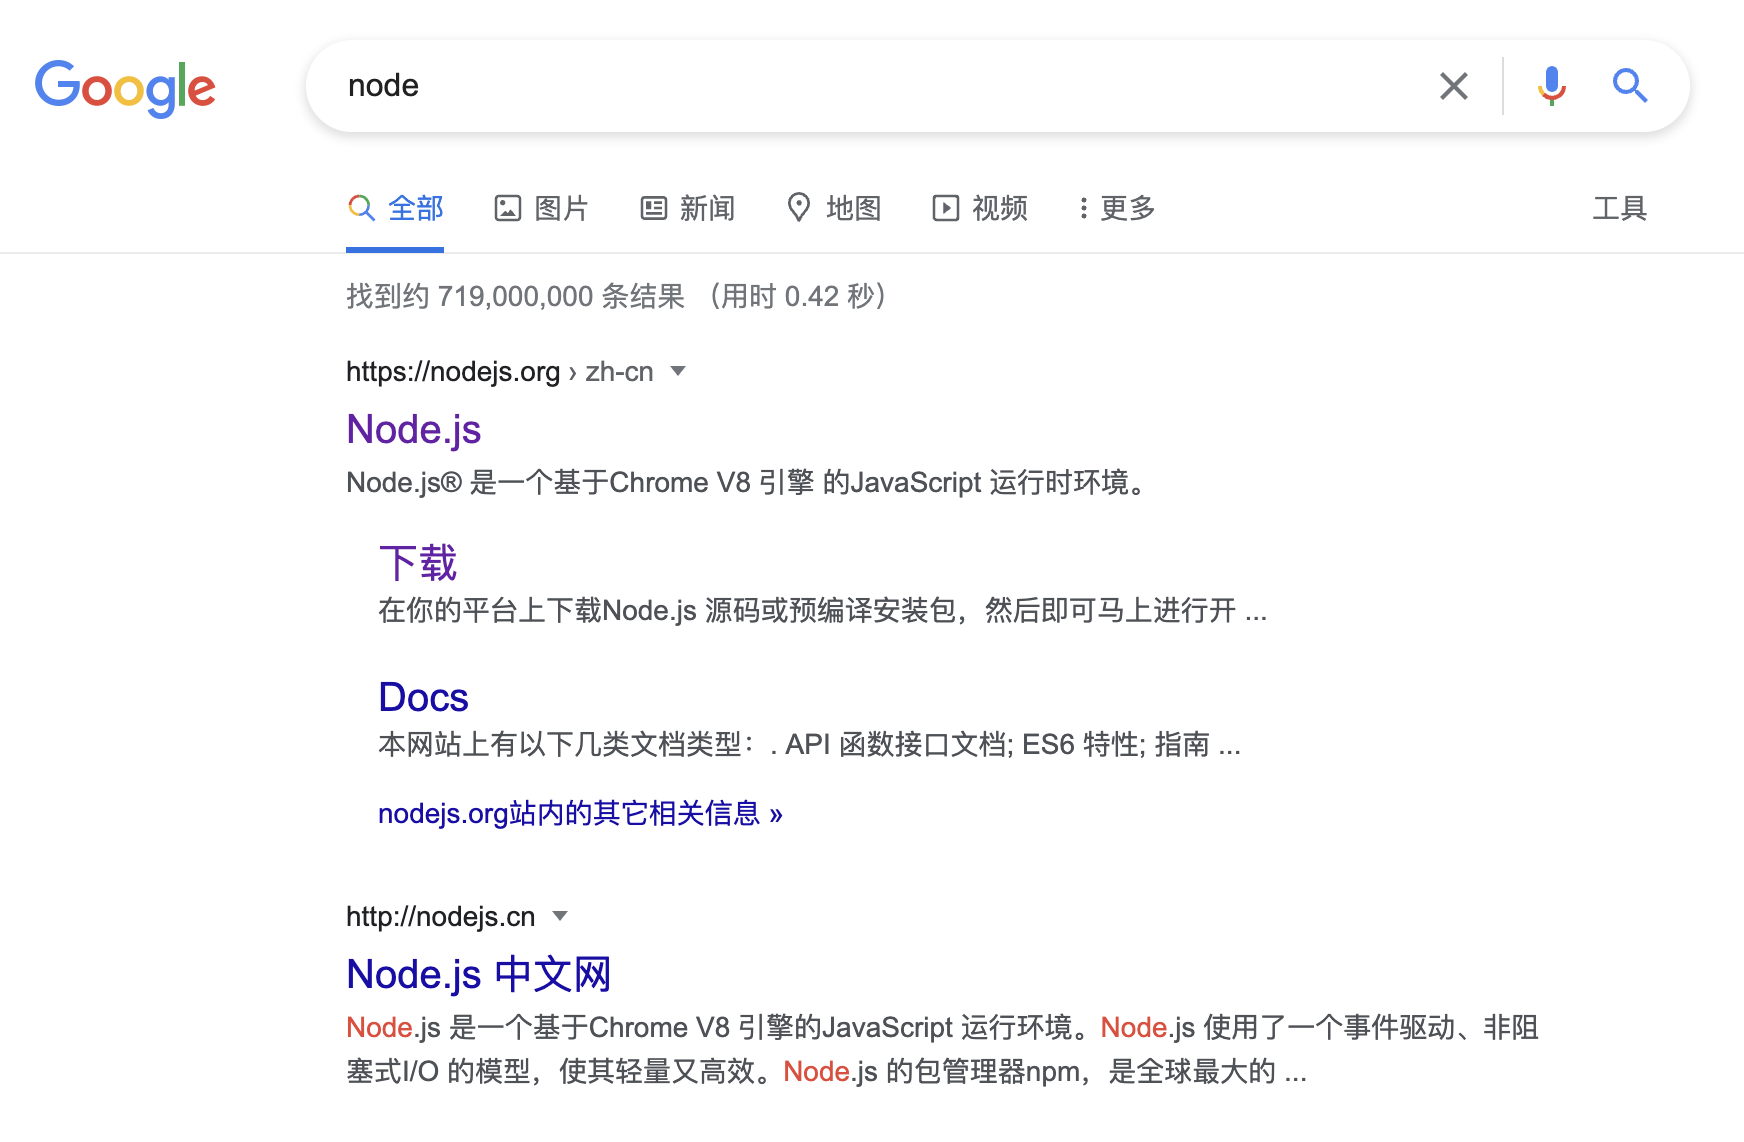
Task: Click the 下载 sitelink description text
Action: [x=822, y=610]
